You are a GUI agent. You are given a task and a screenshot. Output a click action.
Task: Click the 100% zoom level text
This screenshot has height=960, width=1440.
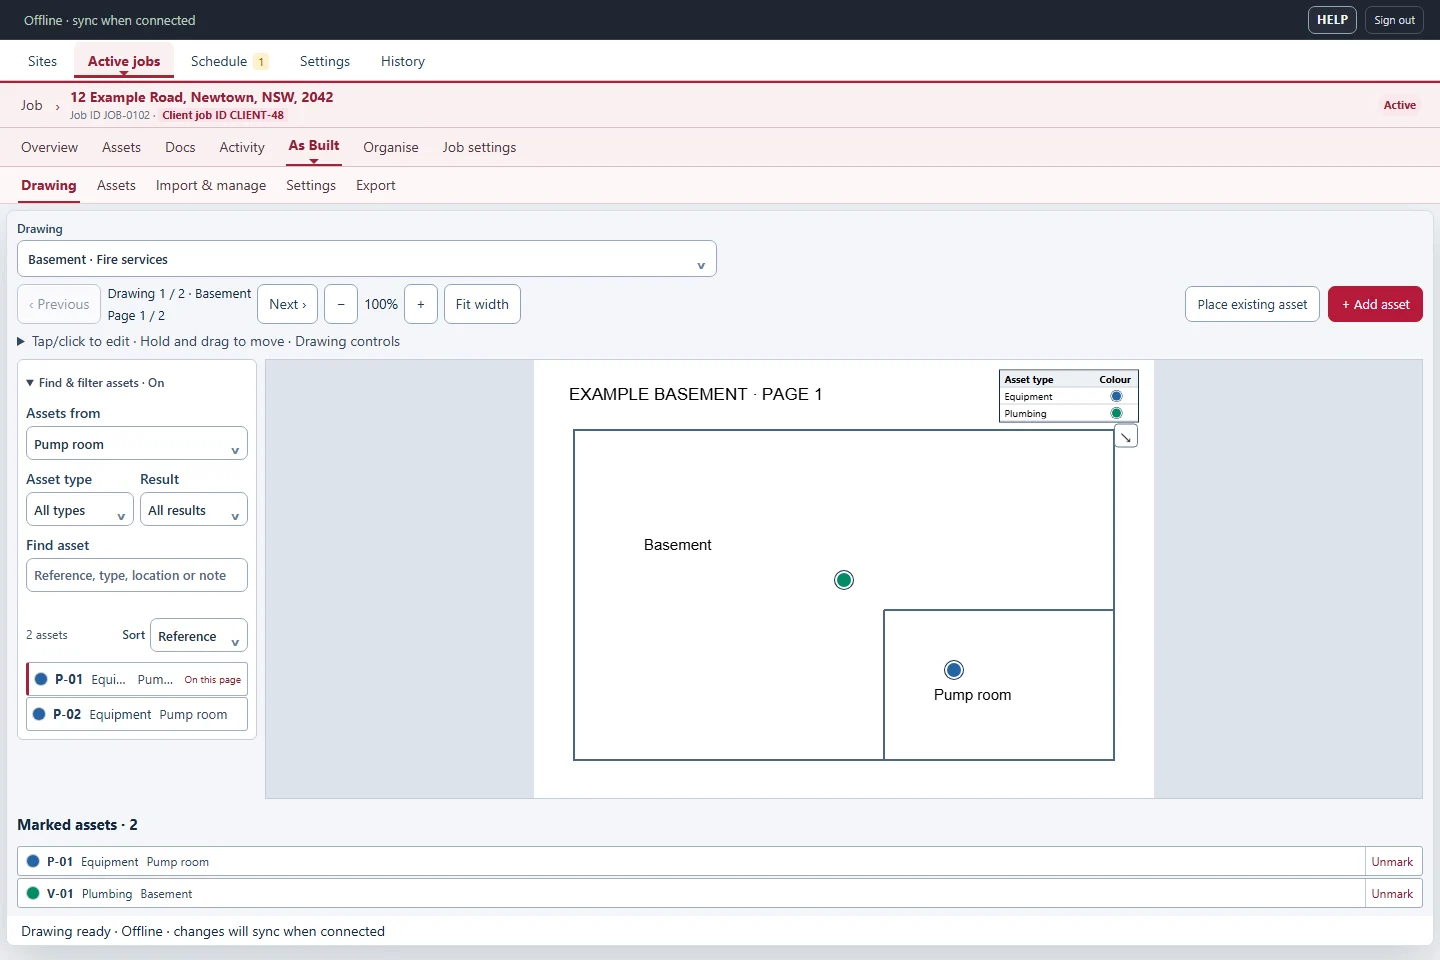pyautogui.click(x=381, y=304)
